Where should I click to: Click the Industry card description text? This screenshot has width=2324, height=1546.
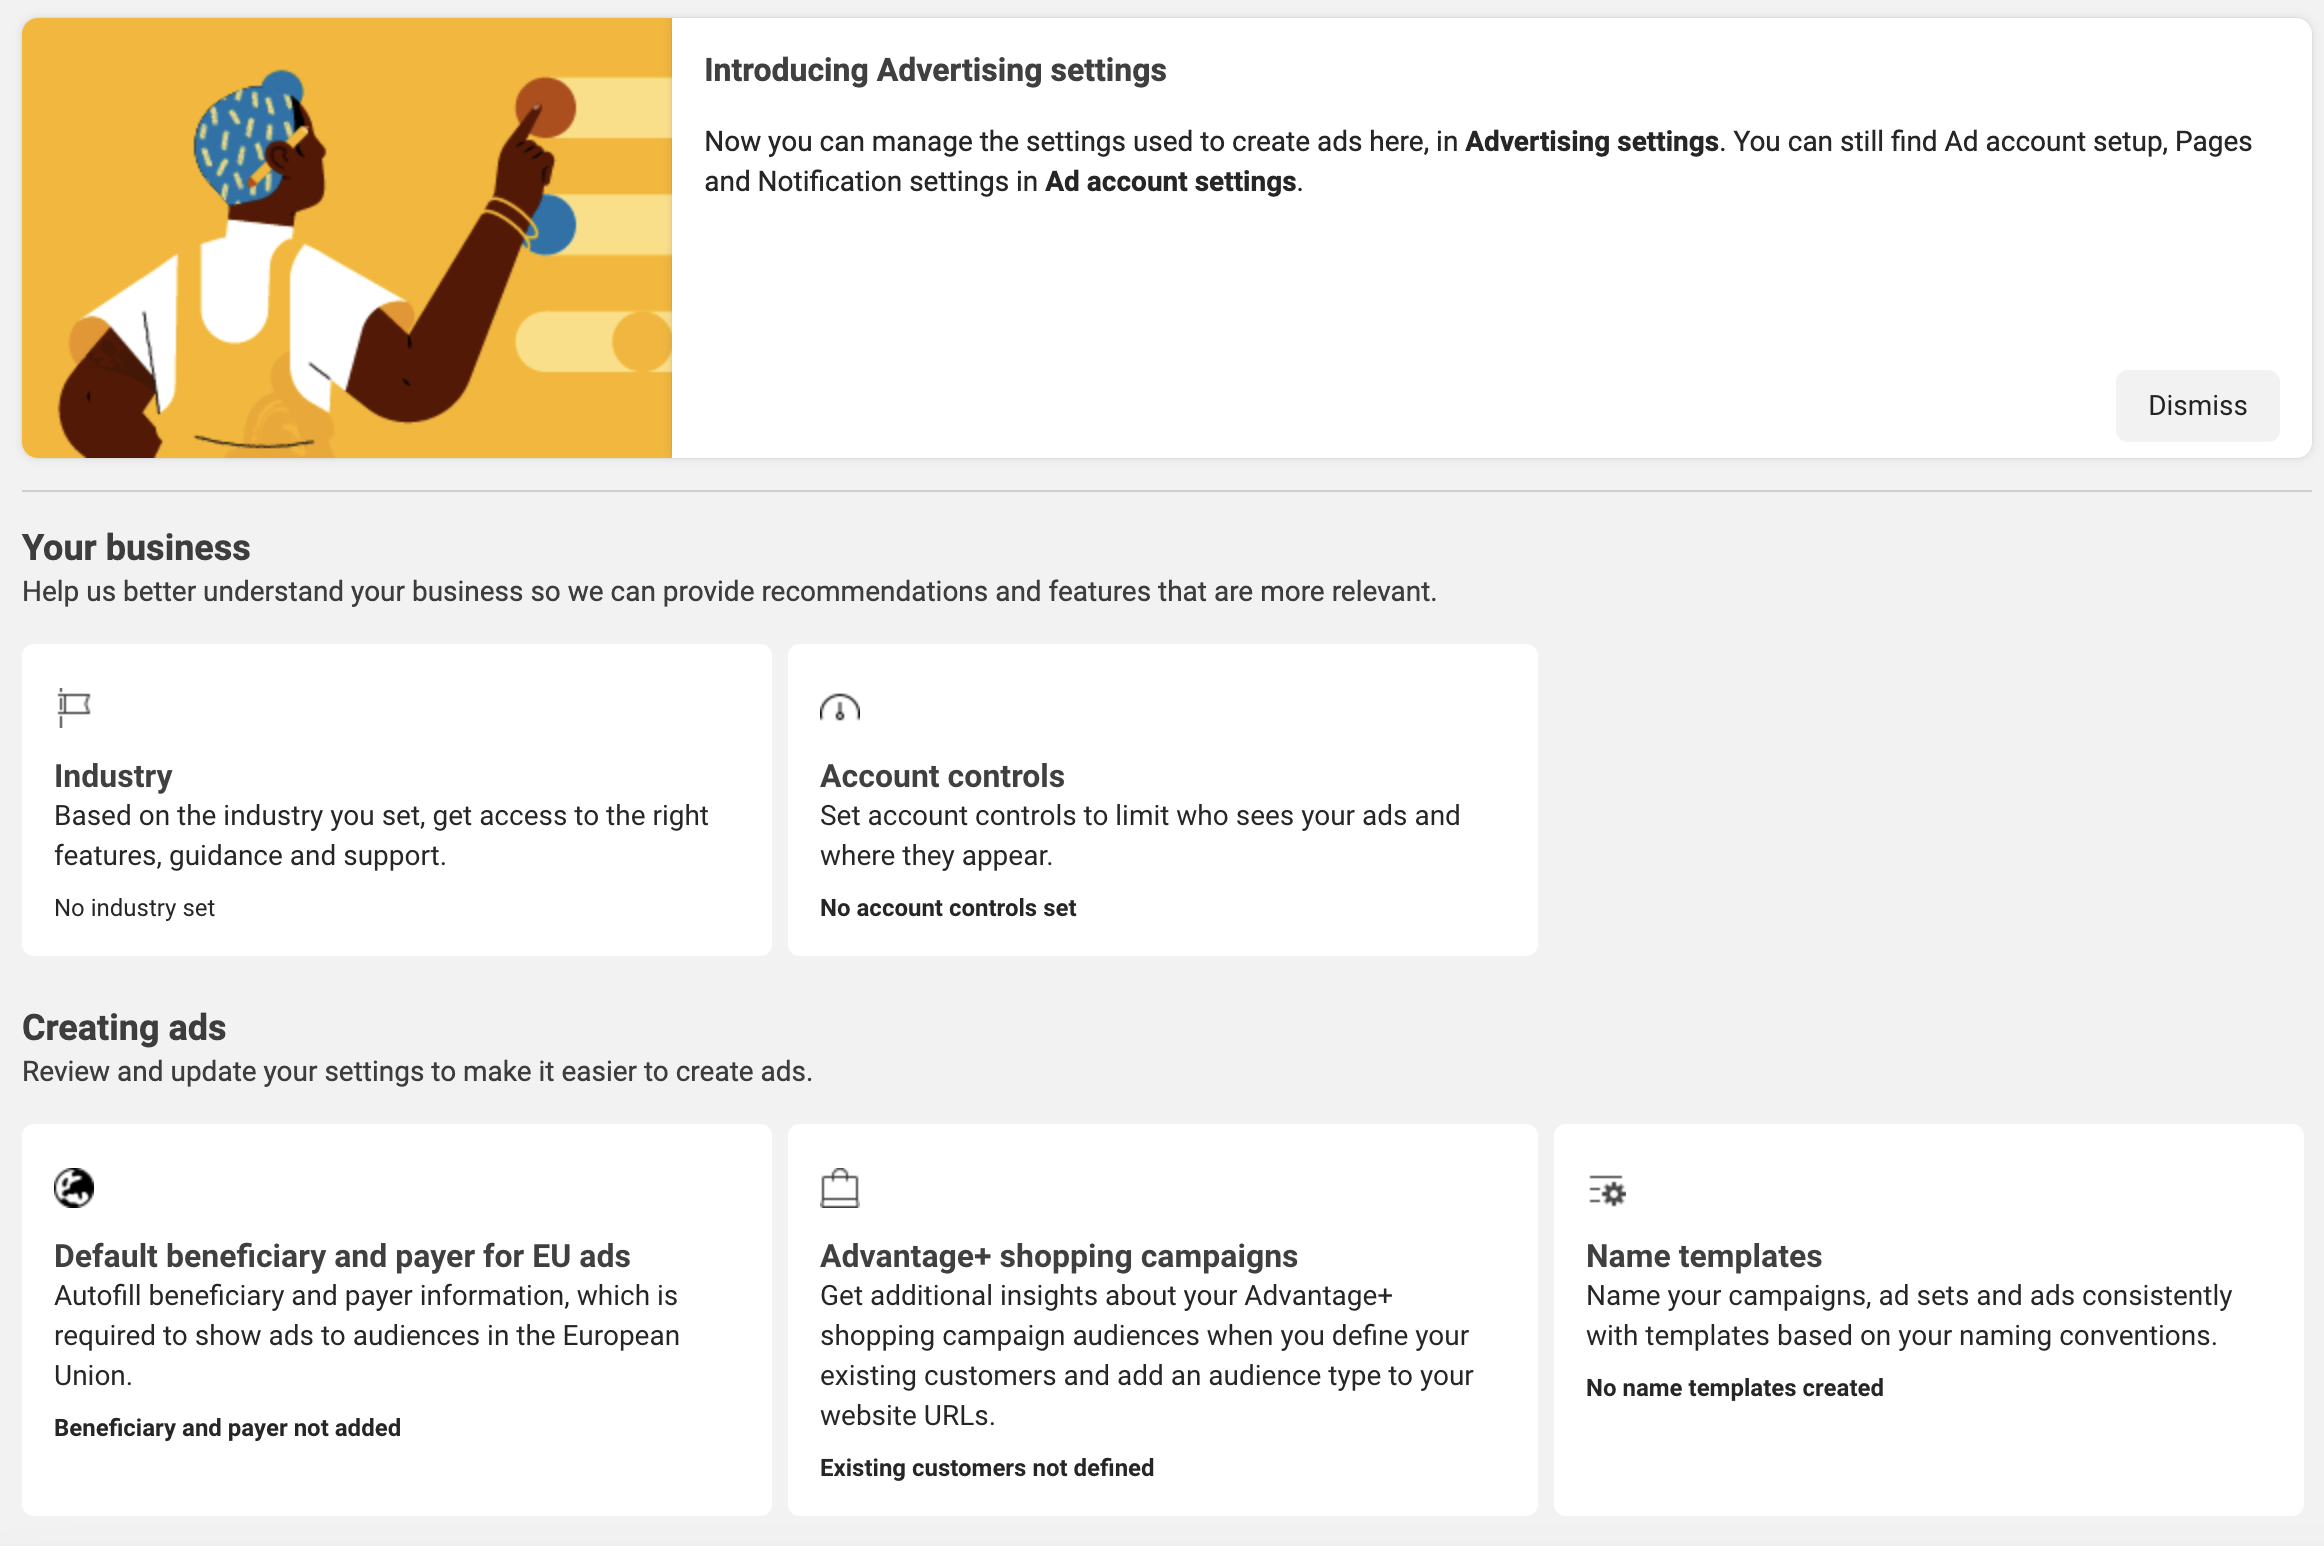381,836
